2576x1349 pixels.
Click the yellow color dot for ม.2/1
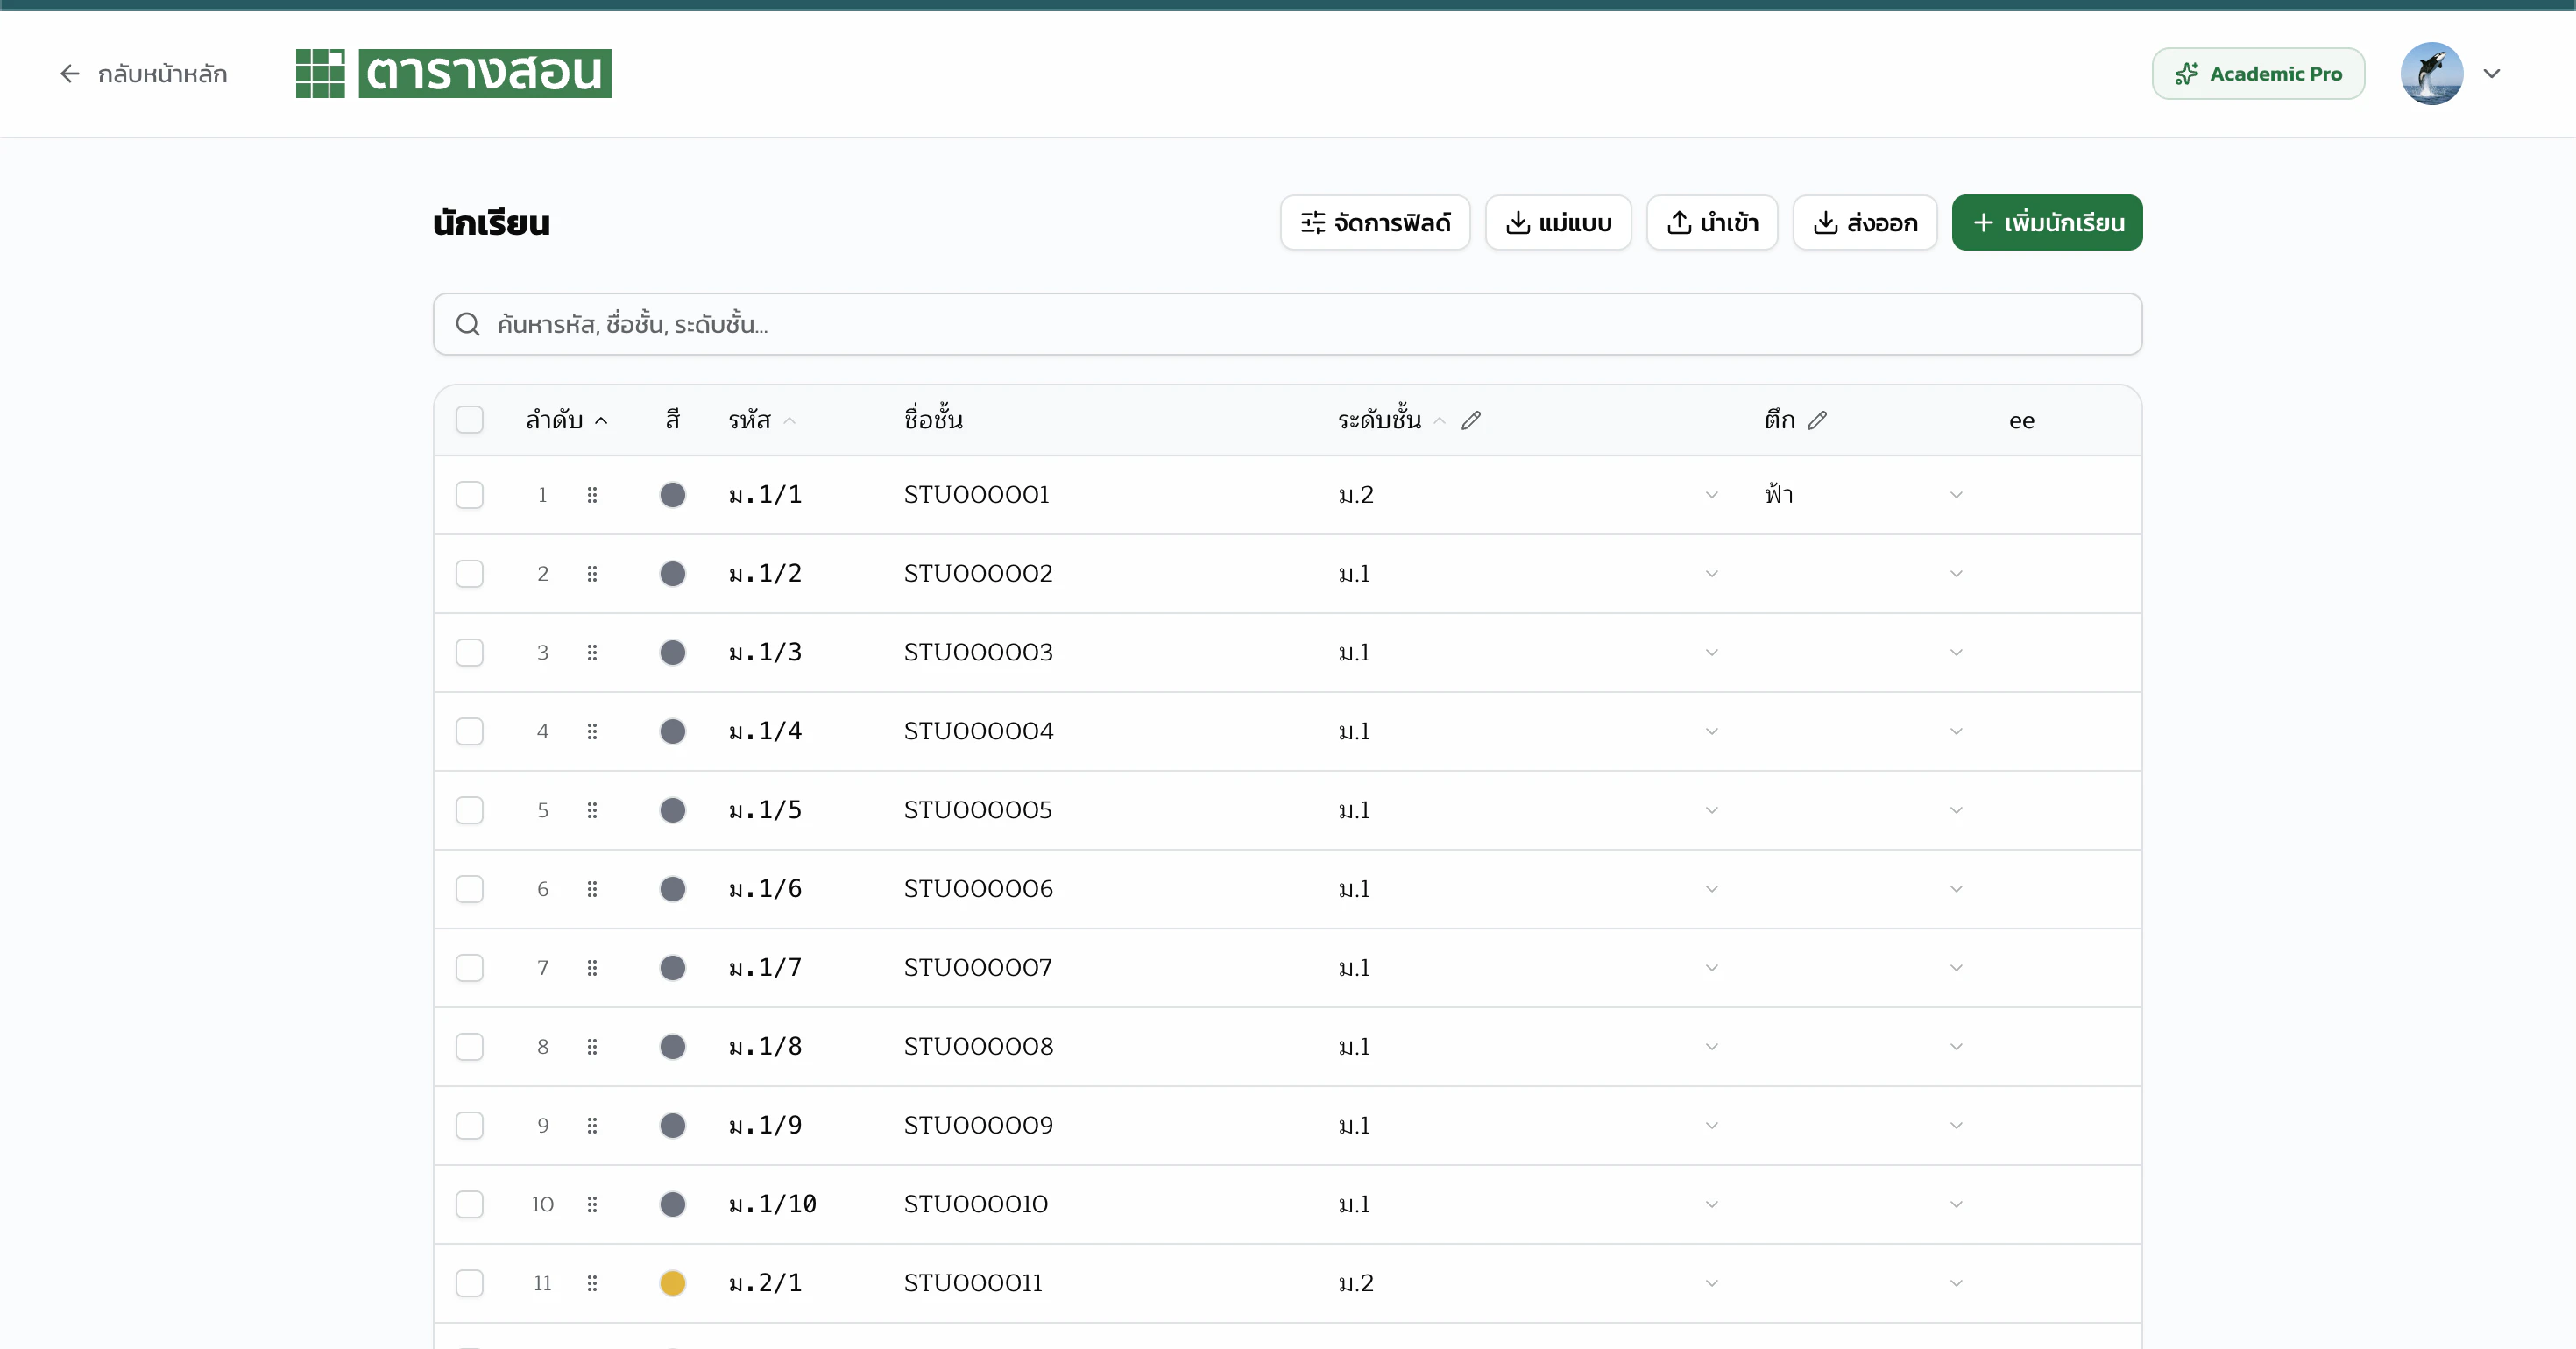click(672, 1283)
